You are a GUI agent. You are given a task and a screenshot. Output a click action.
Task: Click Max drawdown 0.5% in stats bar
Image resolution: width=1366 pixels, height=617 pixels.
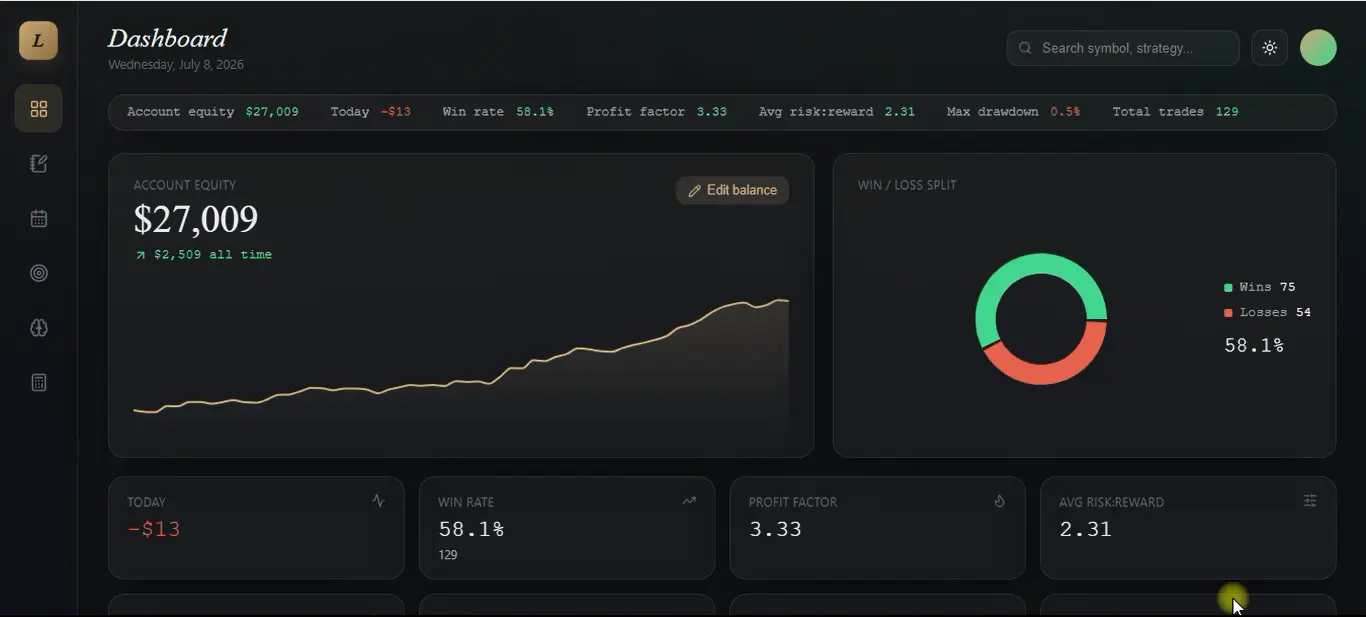[1014, 112]
